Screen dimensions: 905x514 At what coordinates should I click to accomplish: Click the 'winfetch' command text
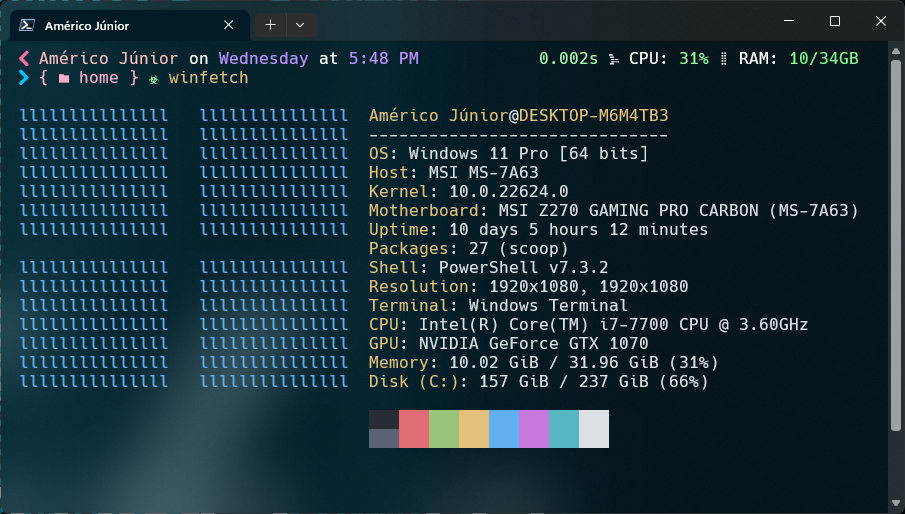[x=208, y=77]
